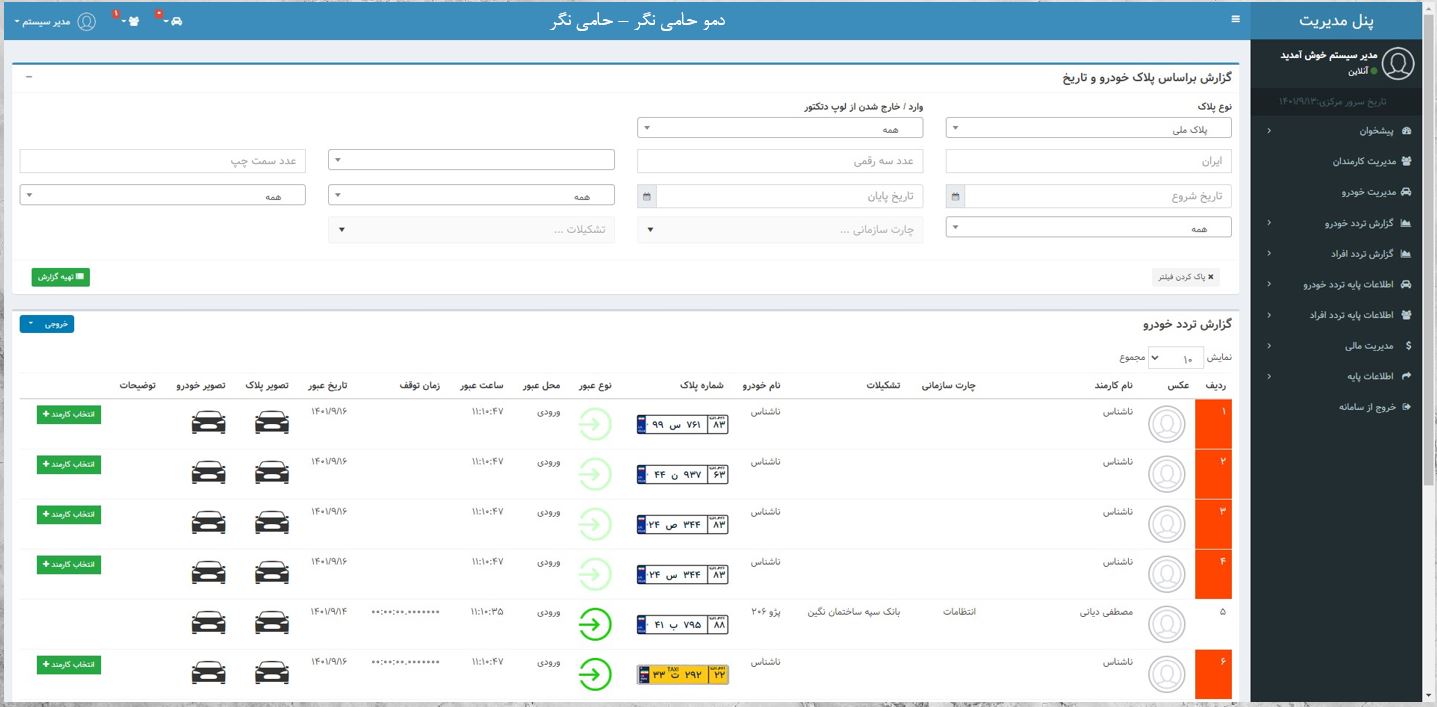
Task: Click خروج از سامانه to log out
Action: (x=1335, y=407)
